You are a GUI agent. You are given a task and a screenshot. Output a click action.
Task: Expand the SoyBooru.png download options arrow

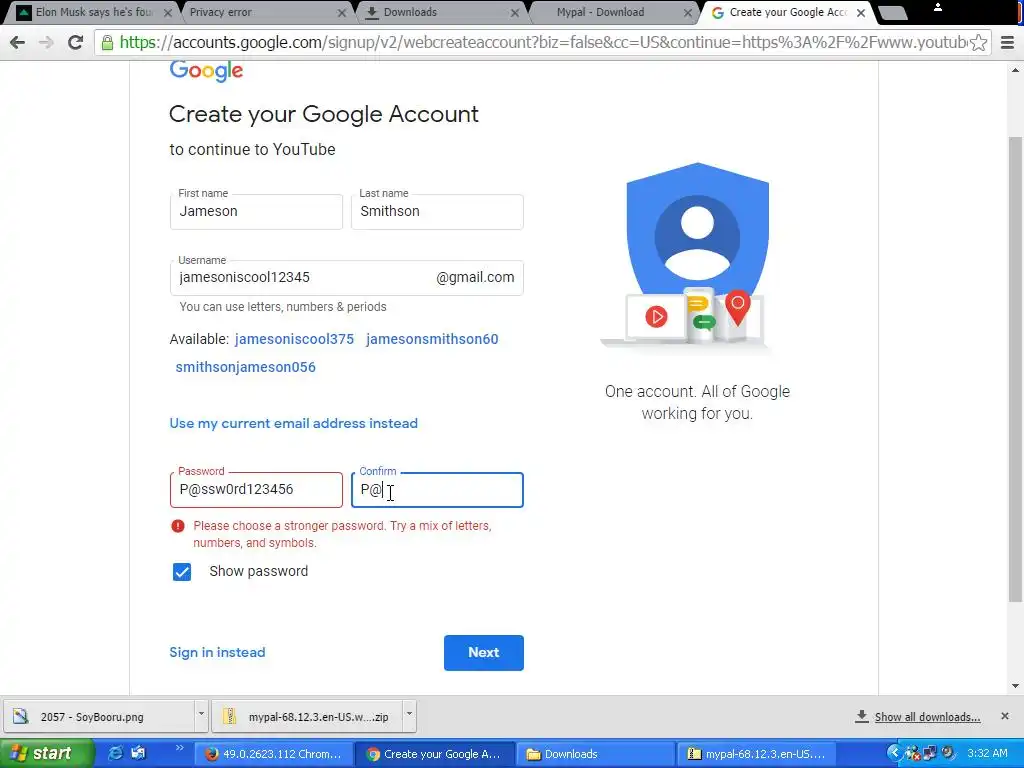pyautogui.click(x=201, y=714)
